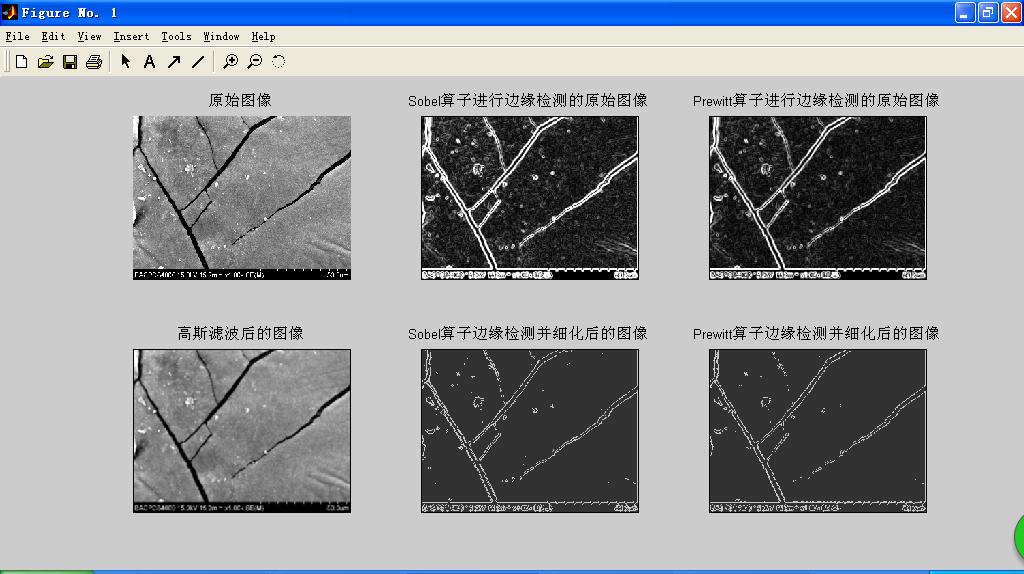This screenshot has width=1024, height=574.
Task: Close the Figure No. 1 window
Action: pyautogui.click(x=1011, y=12)
